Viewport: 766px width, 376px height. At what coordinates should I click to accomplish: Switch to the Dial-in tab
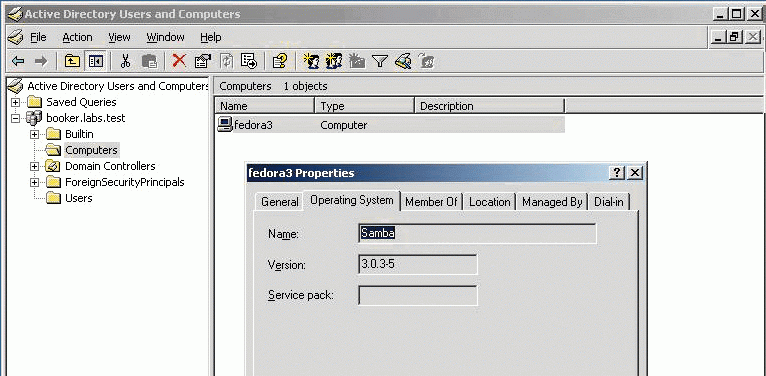pyautogui.click(x=609, y=202)
